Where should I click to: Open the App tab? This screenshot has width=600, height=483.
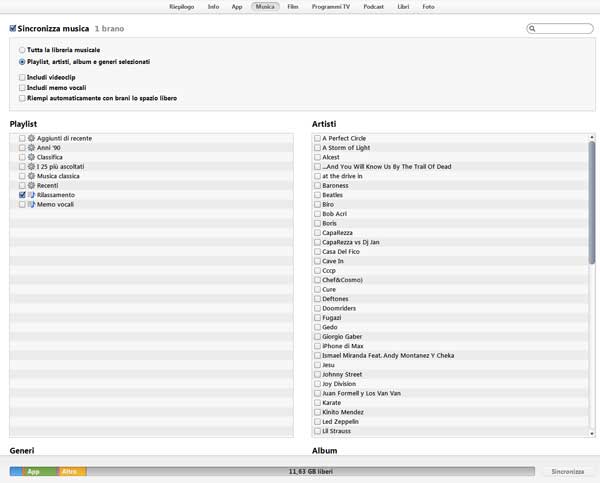coord(237,7)
